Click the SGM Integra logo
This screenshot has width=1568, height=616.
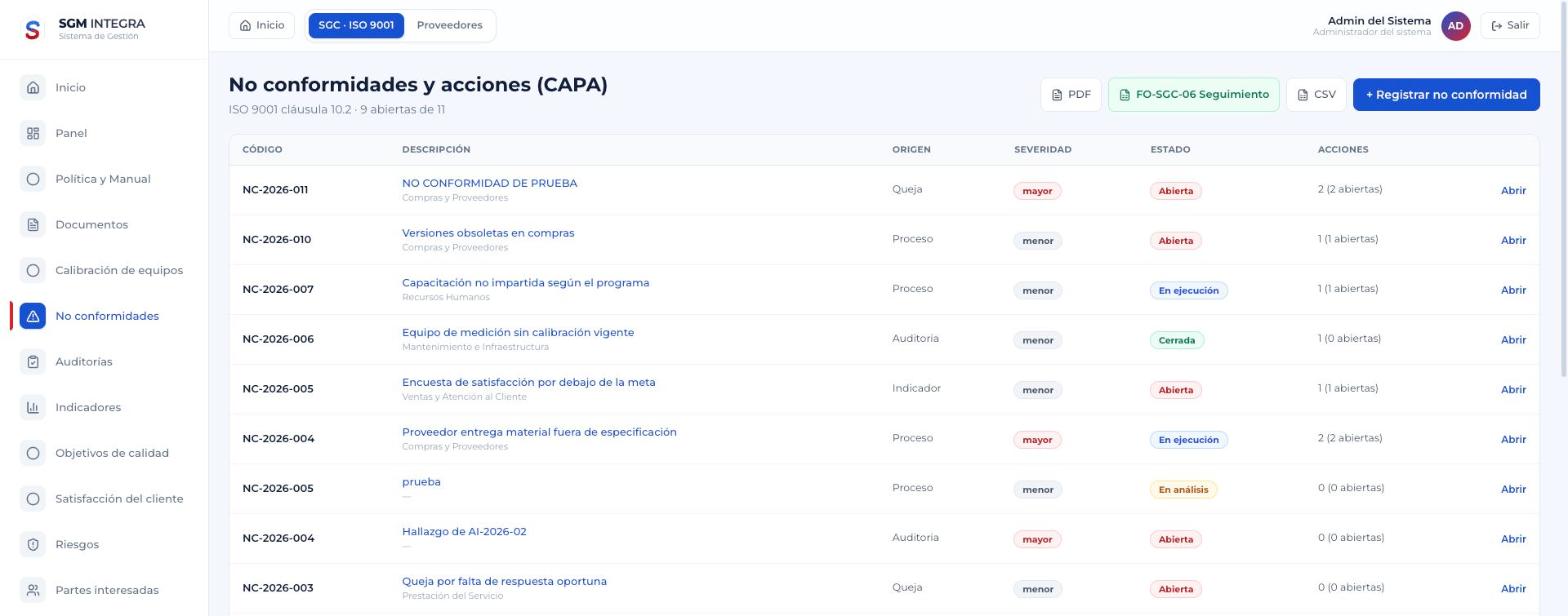coord(32,29)
